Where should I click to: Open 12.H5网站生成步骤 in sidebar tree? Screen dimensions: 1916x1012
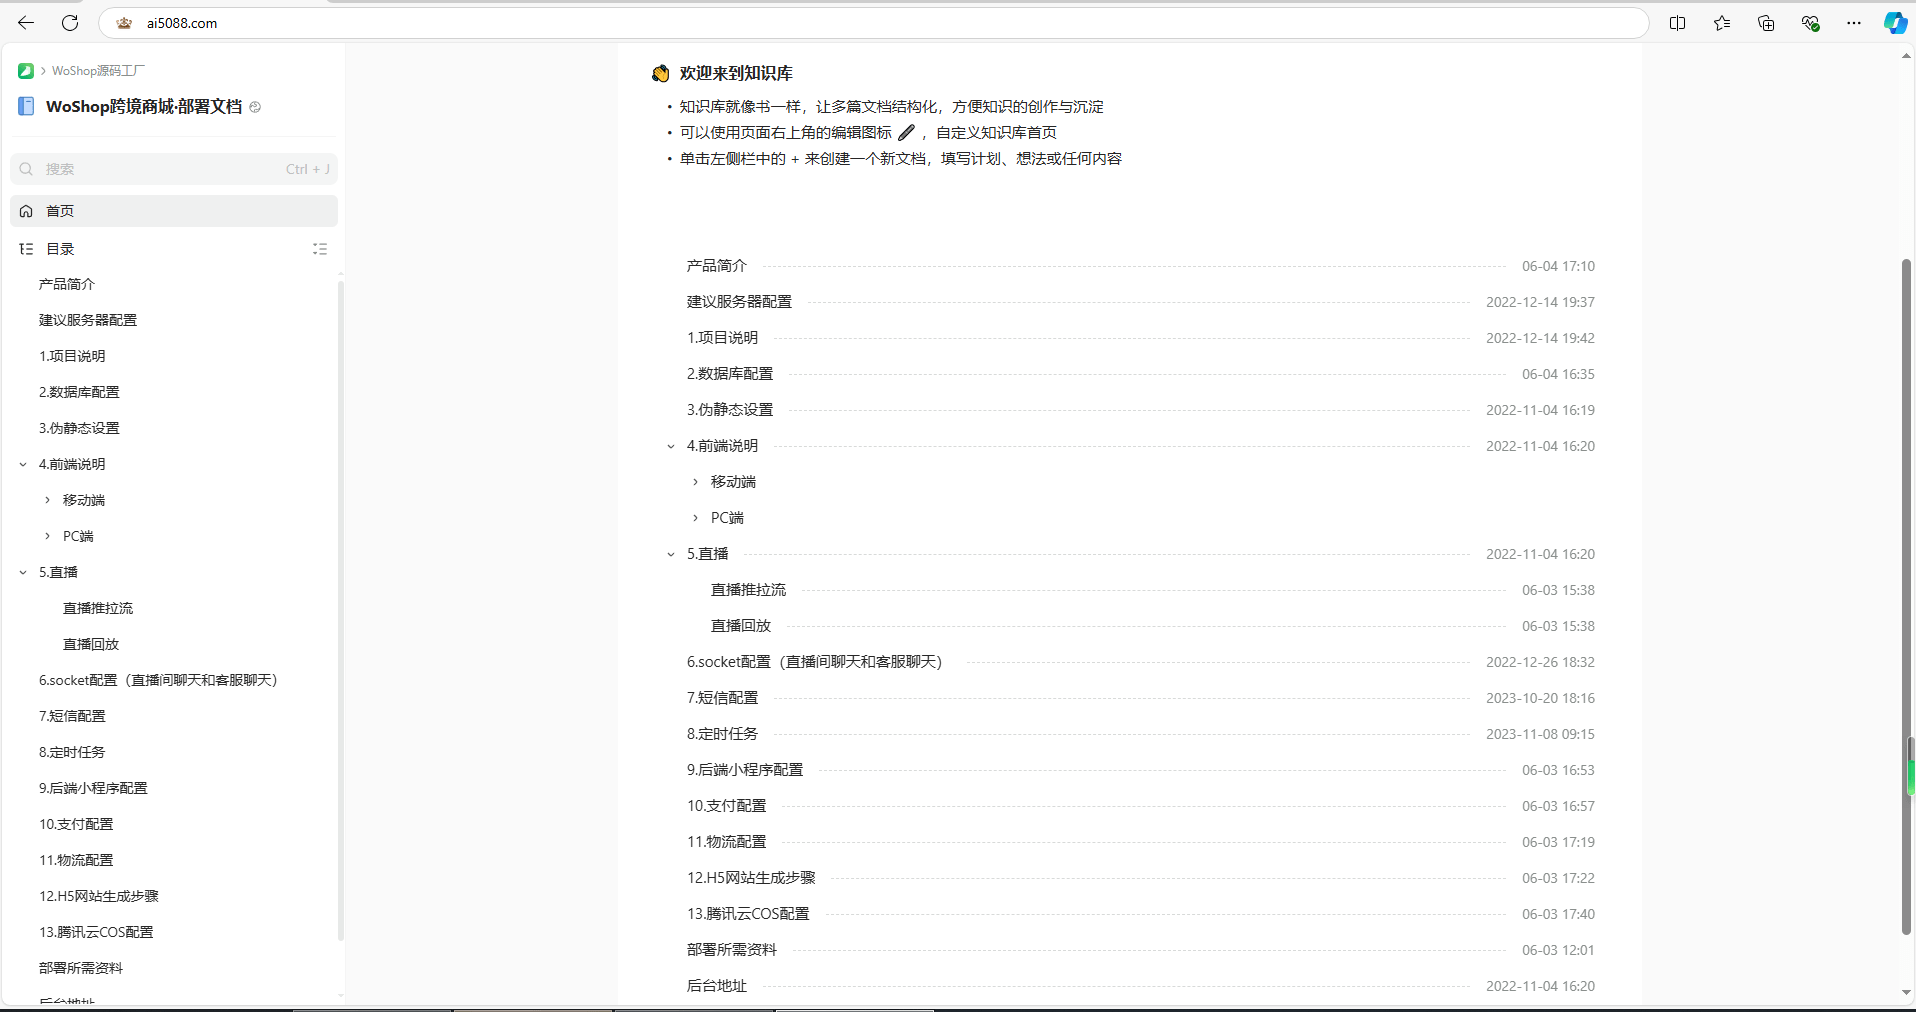pos(99,896)
